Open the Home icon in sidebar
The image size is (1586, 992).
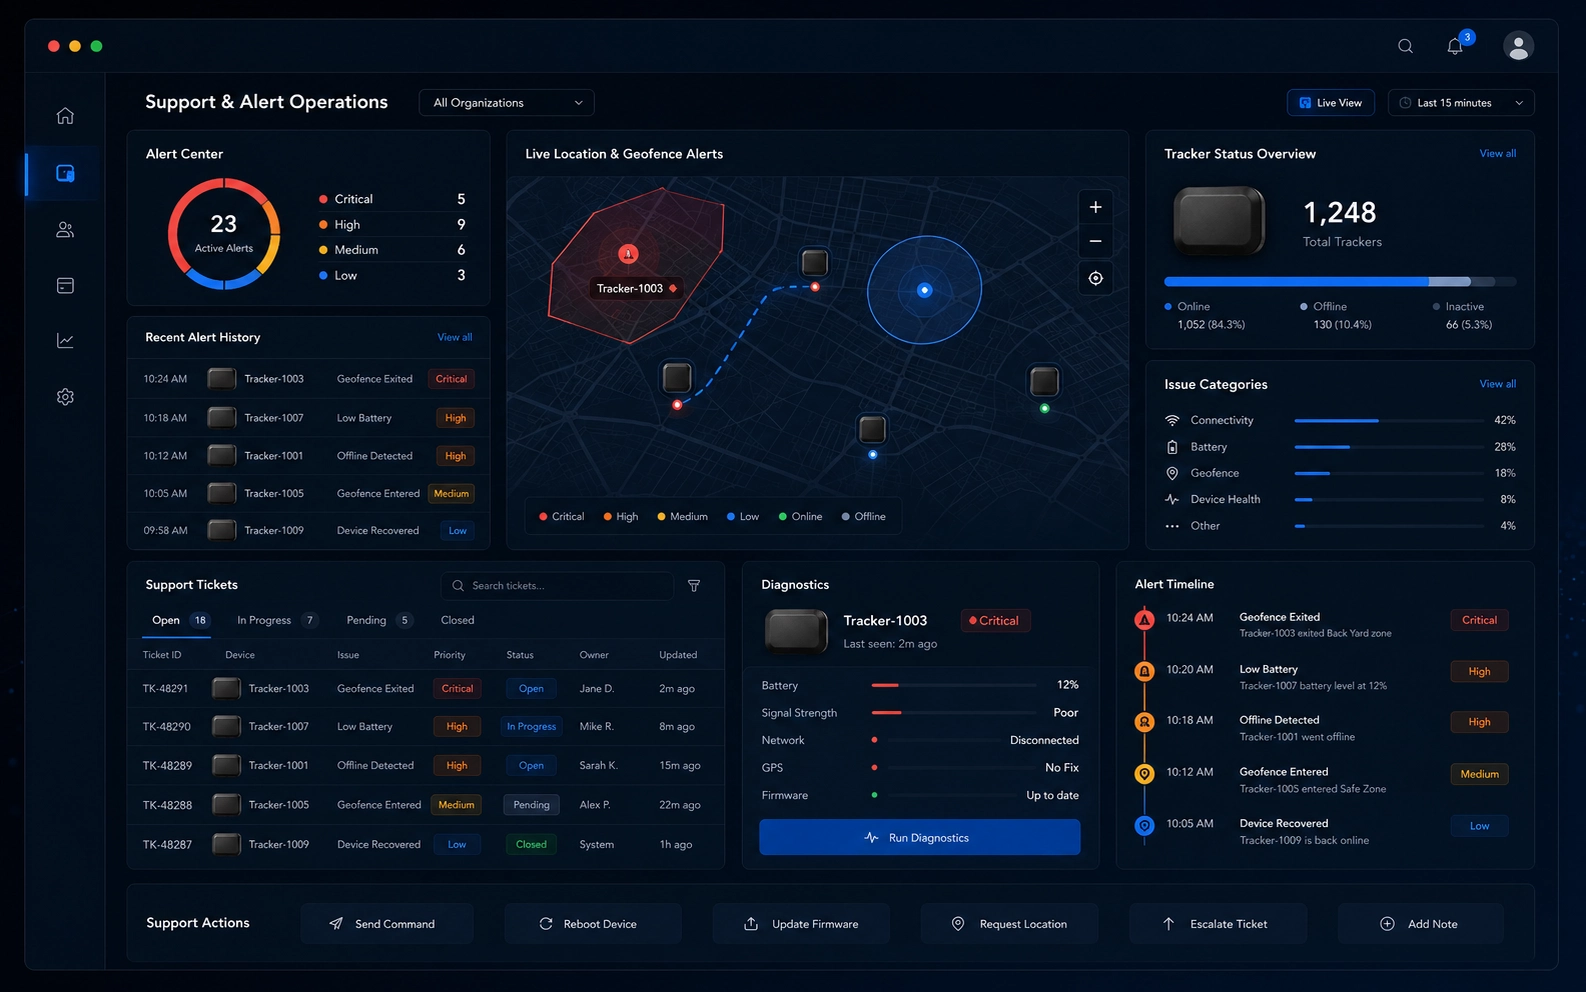point(65,116)
